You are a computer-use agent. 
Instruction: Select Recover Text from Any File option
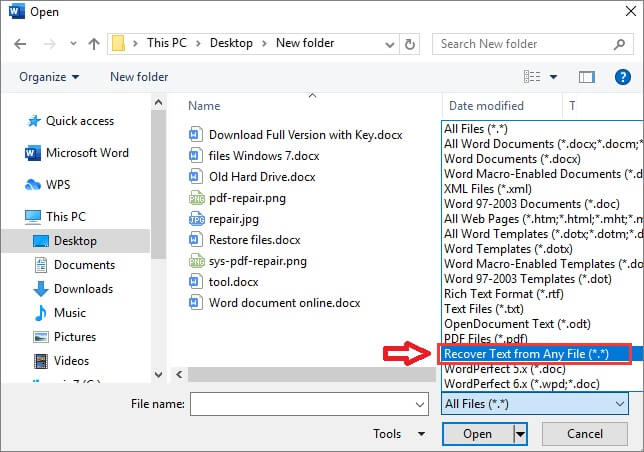coord(526,354)
